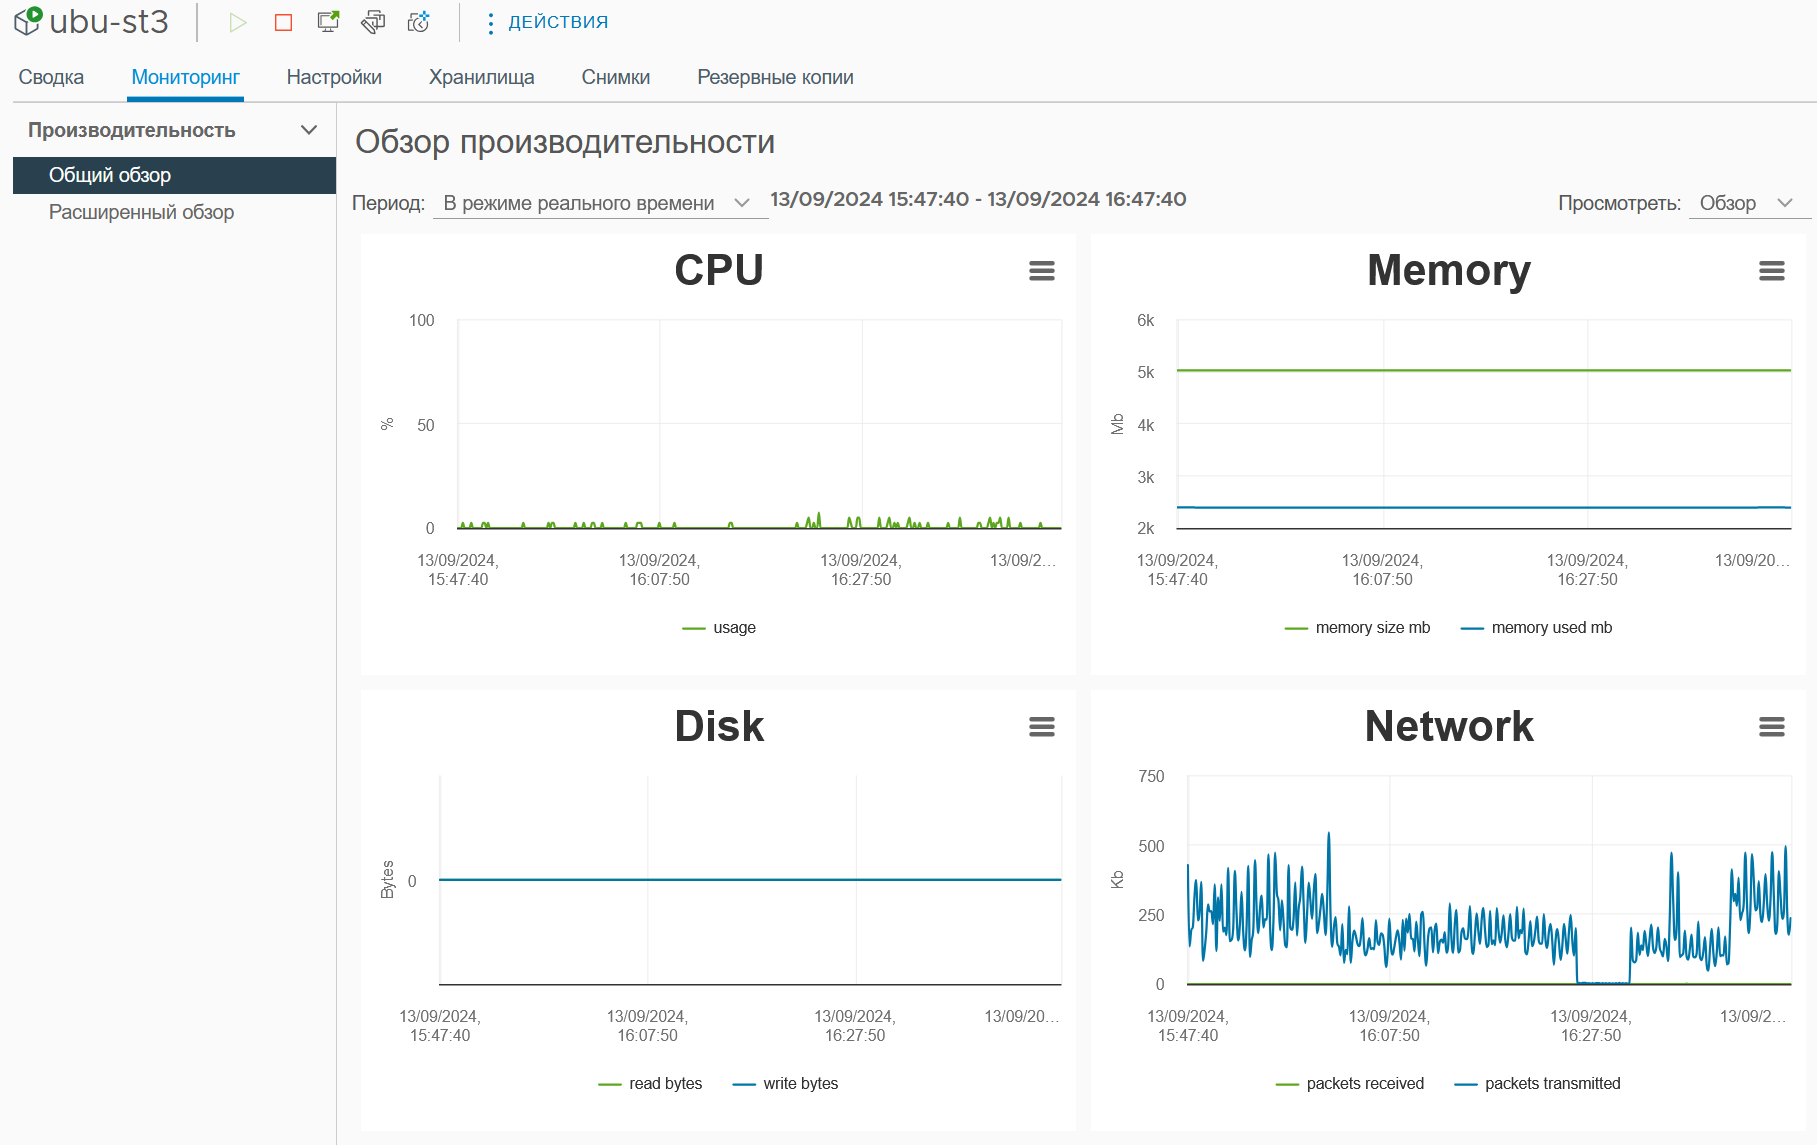The width and height of the screenshot is (1817, 1145).
Task: Toggle read bytes legend series
Action: coord(650,1084)
